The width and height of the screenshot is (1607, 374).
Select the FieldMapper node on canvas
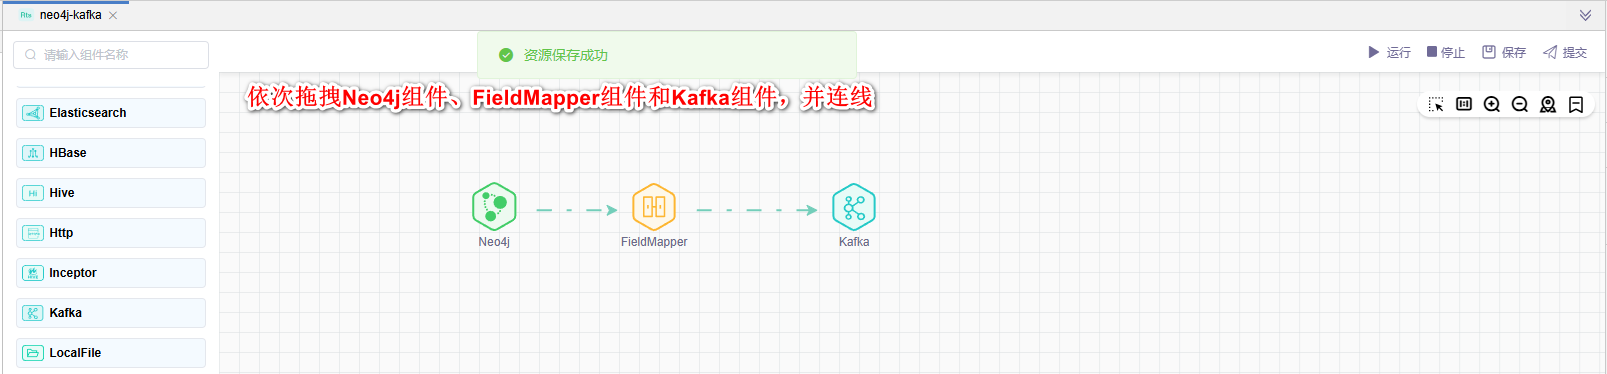(654, 207)
